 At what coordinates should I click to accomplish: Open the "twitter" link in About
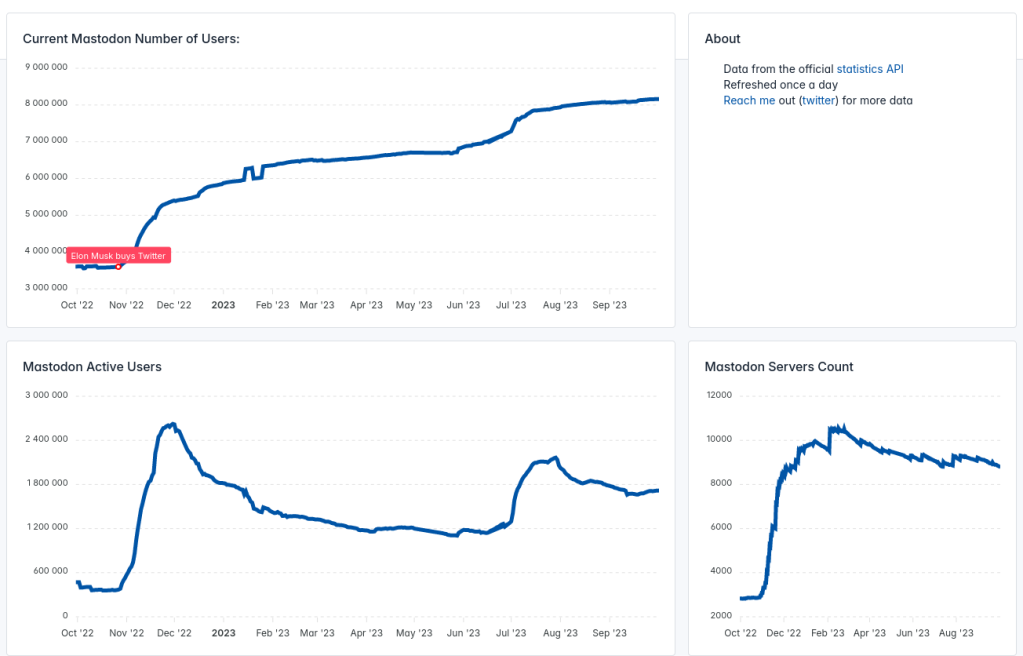click(818, 101)
